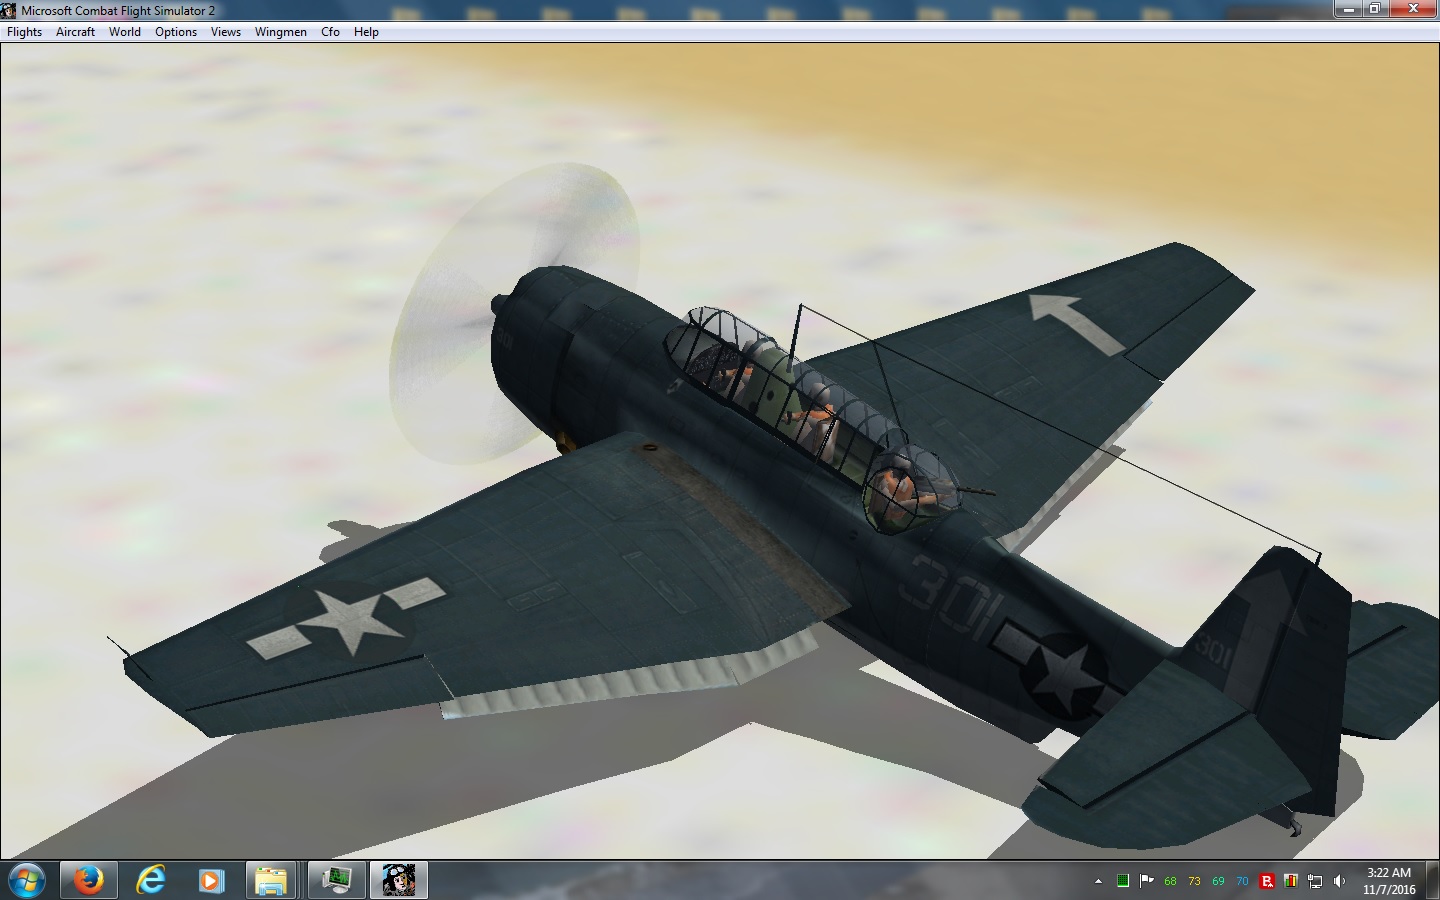Screen dimensions: 1440x900
Task: Open the volume speaker tray icon
Action: (x=1339, y=881)
